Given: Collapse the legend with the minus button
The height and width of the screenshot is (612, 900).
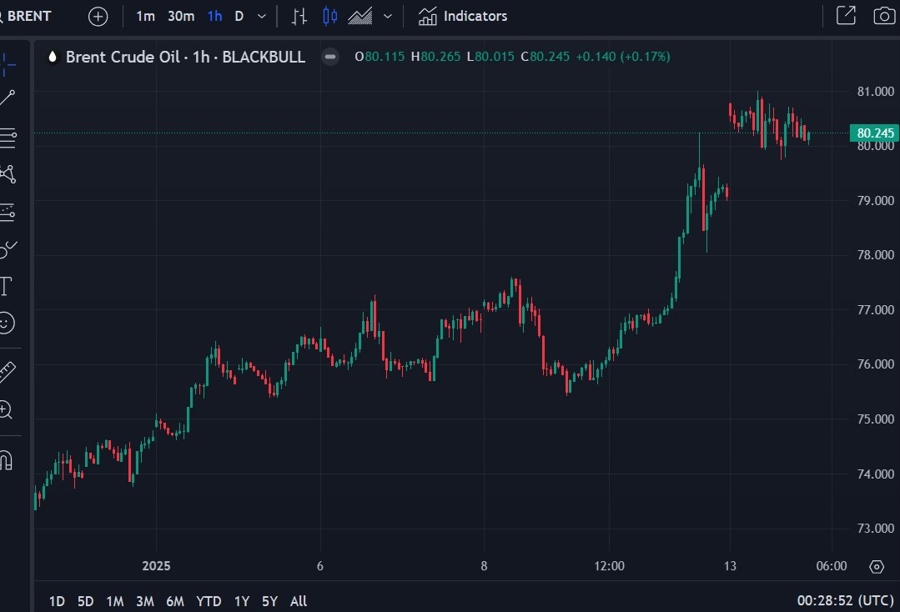Looking at the screenshot, I should tap(330, 57).
